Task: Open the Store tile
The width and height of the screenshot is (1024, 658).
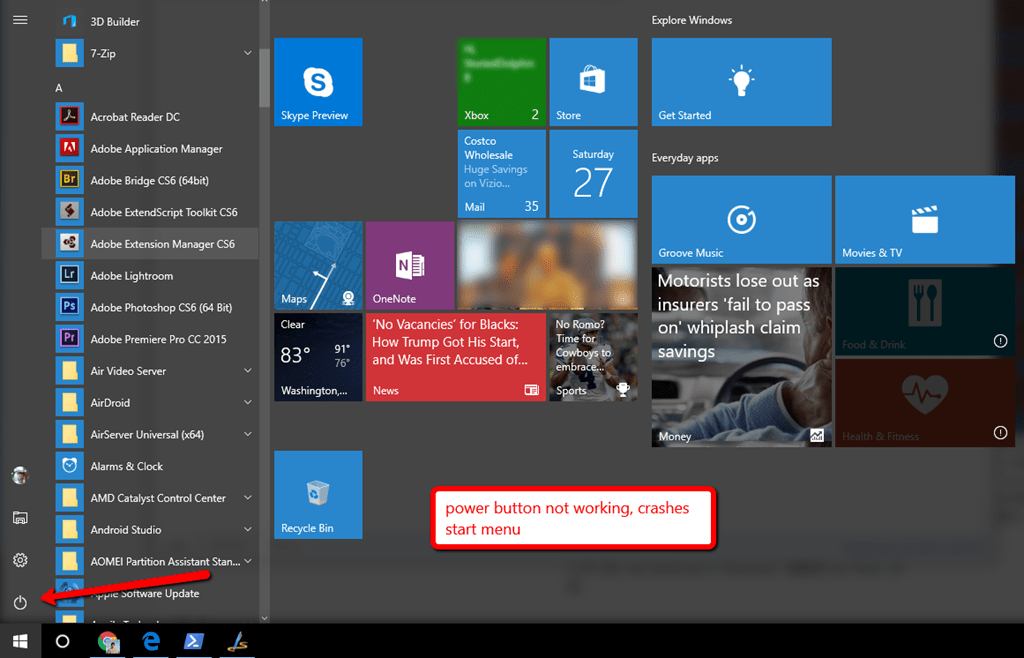Action: tap(593, 81)
